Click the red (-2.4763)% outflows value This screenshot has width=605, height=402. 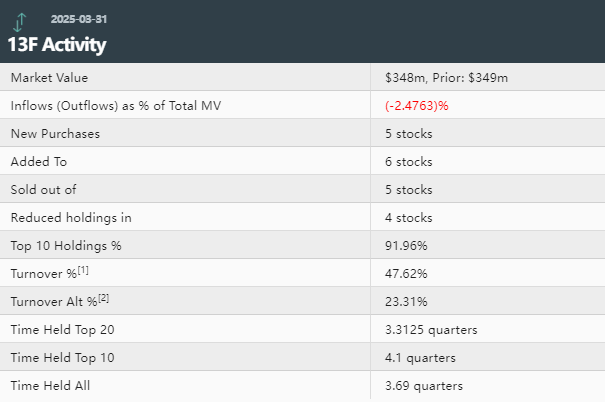(416, 105)
